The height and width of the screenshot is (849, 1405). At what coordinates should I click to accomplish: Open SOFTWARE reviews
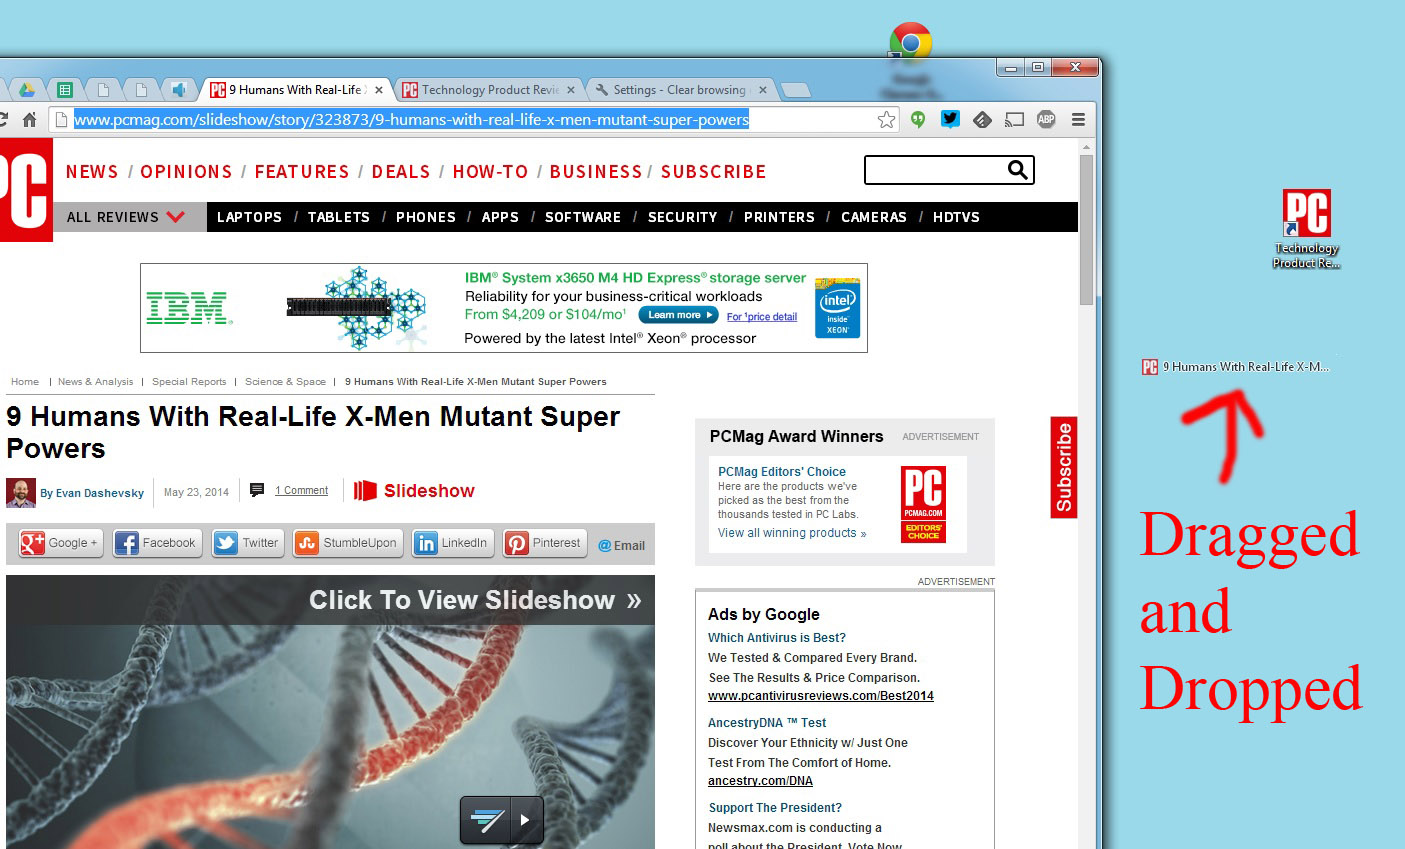[583, 217]
